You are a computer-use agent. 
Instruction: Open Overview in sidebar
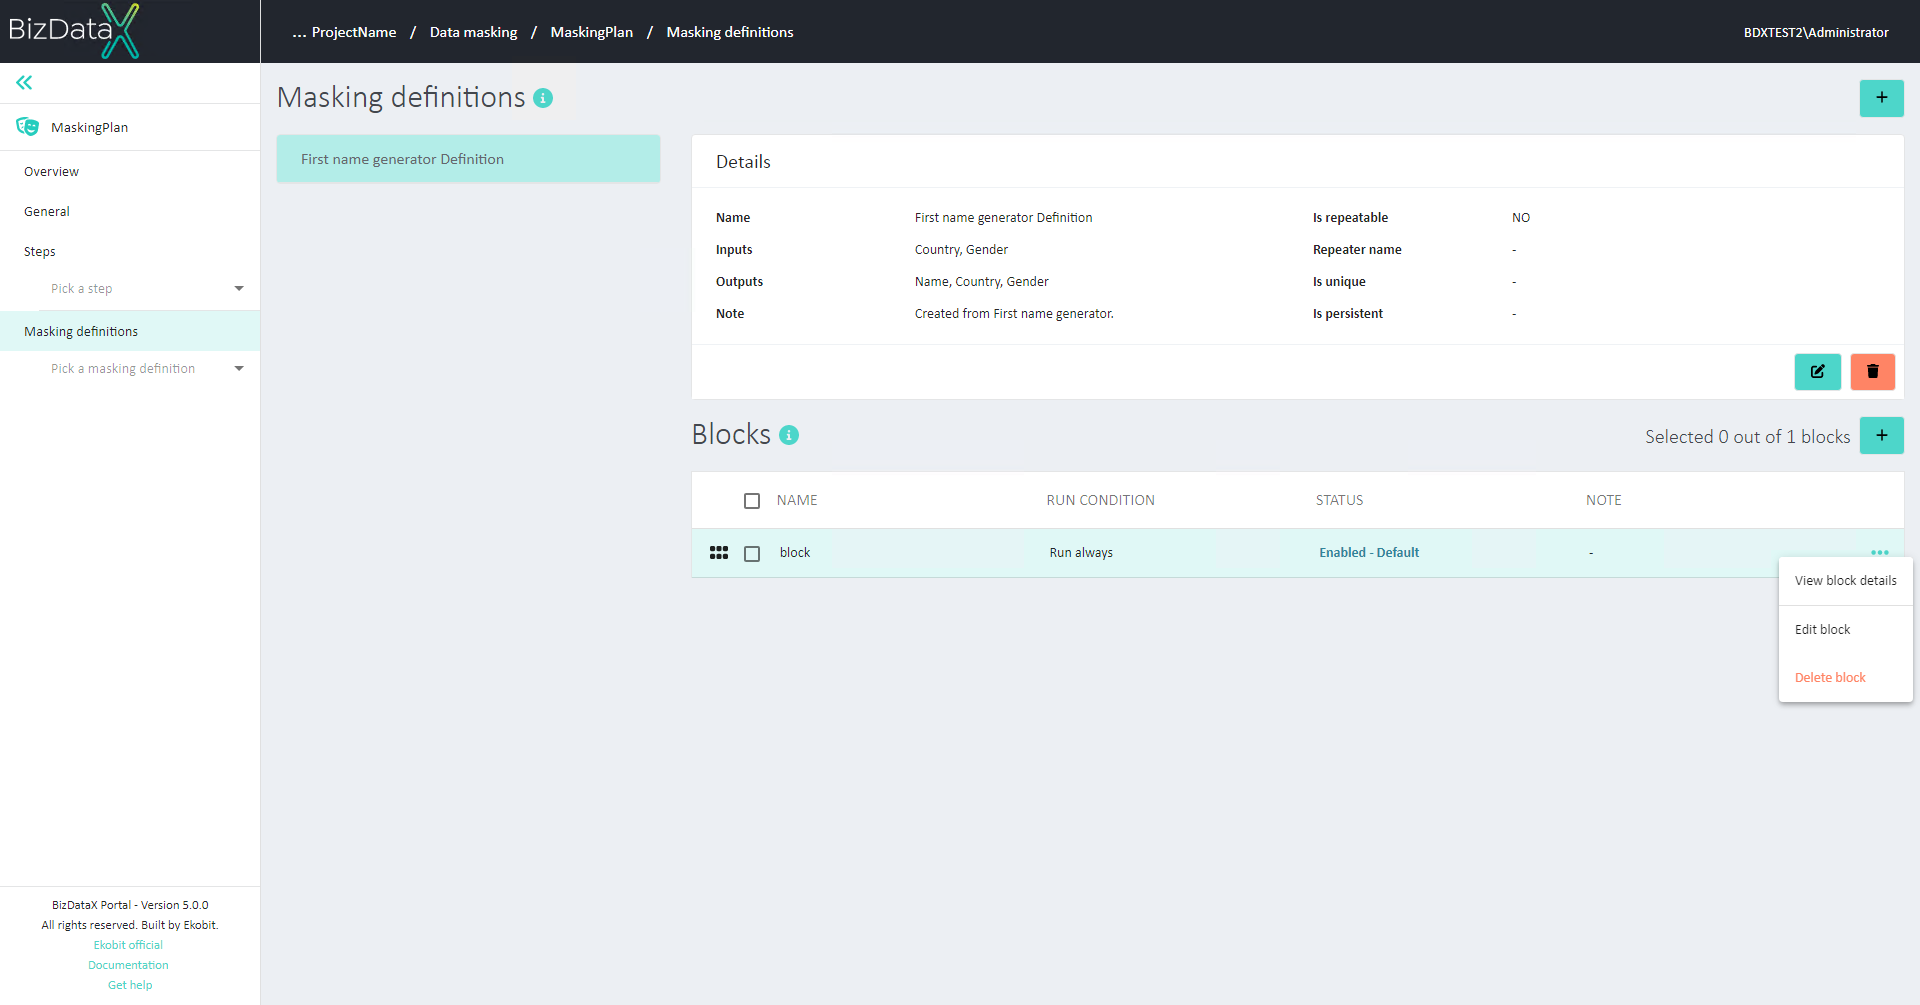click(x=52, y=172)
